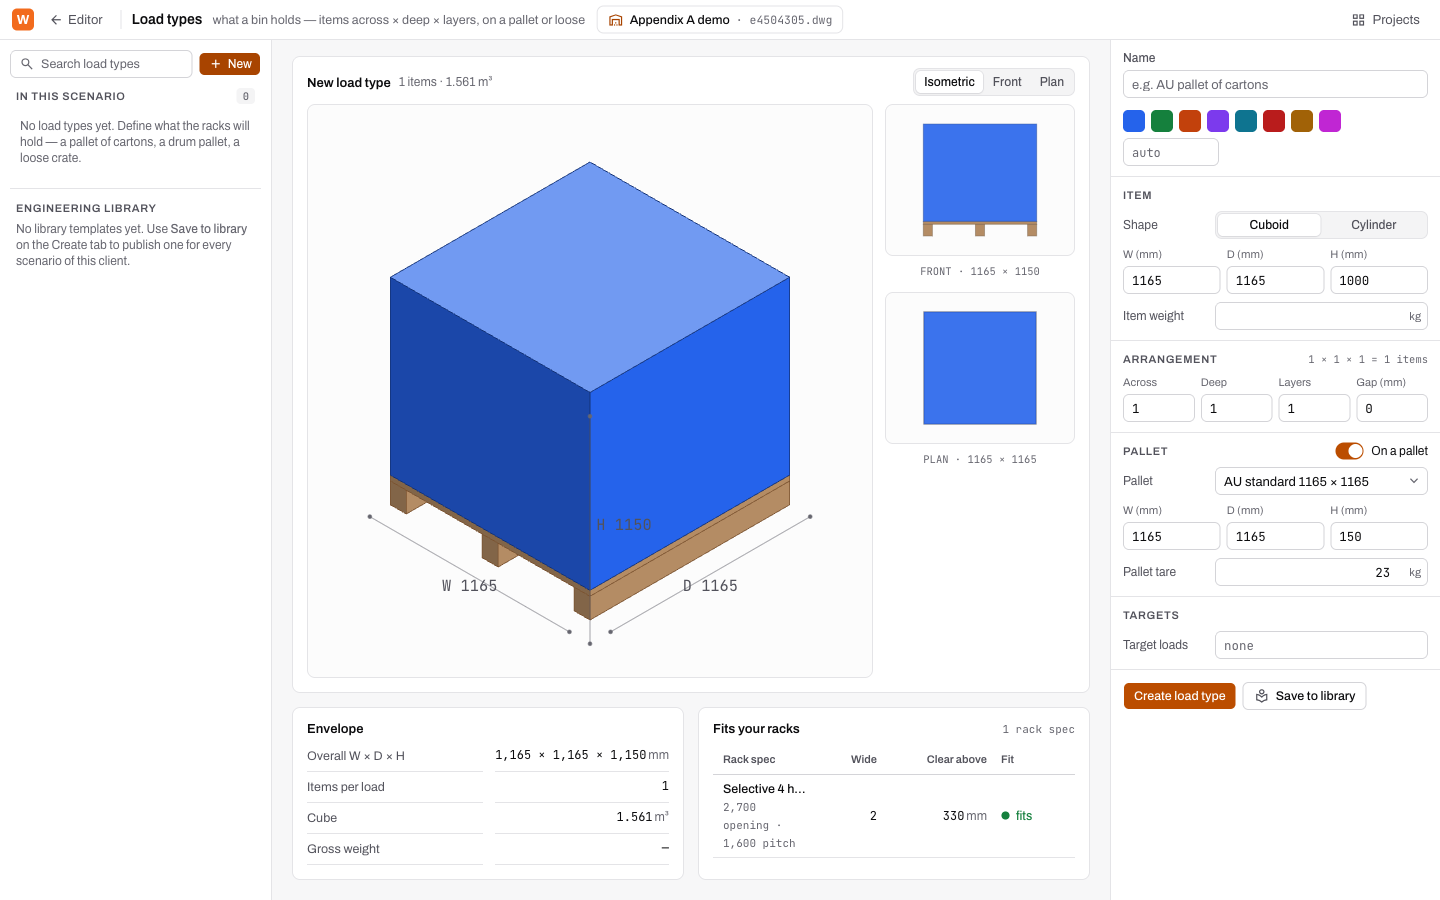1440x900 pixels.
Task: Select the Cuboid shape option
Action: pos(1269,225)
